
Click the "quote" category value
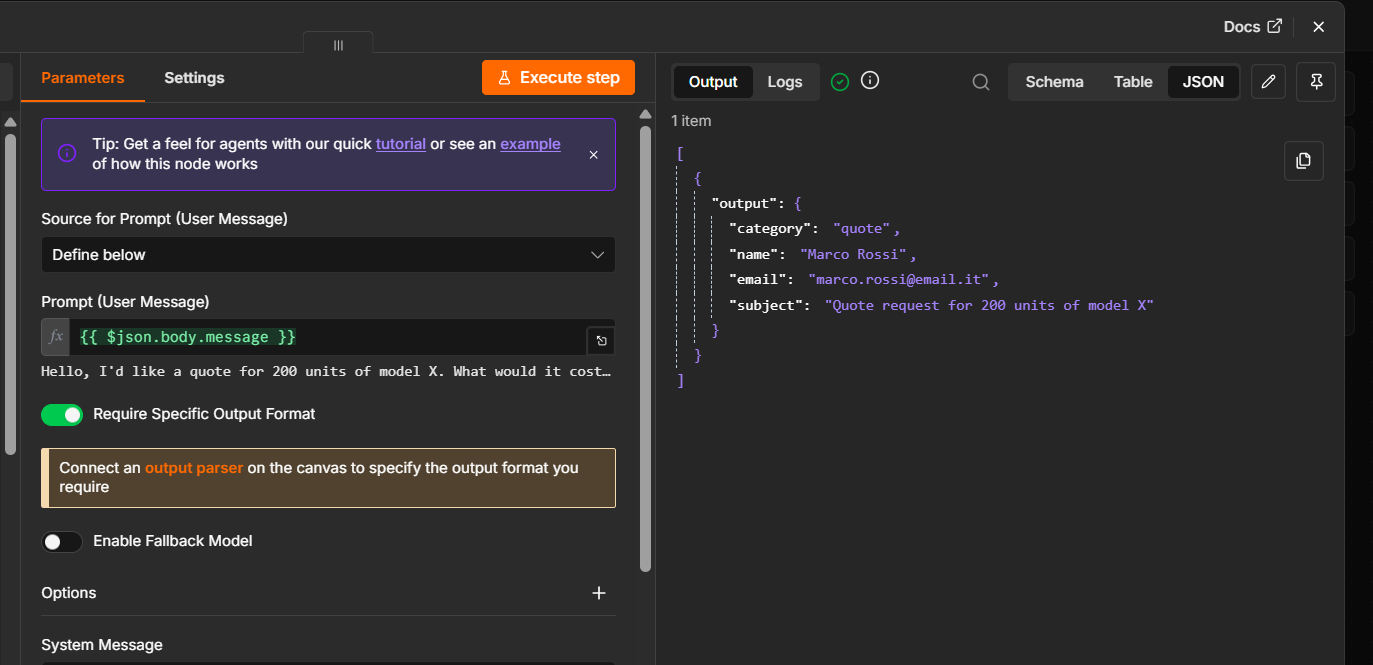tap(863, 229)
